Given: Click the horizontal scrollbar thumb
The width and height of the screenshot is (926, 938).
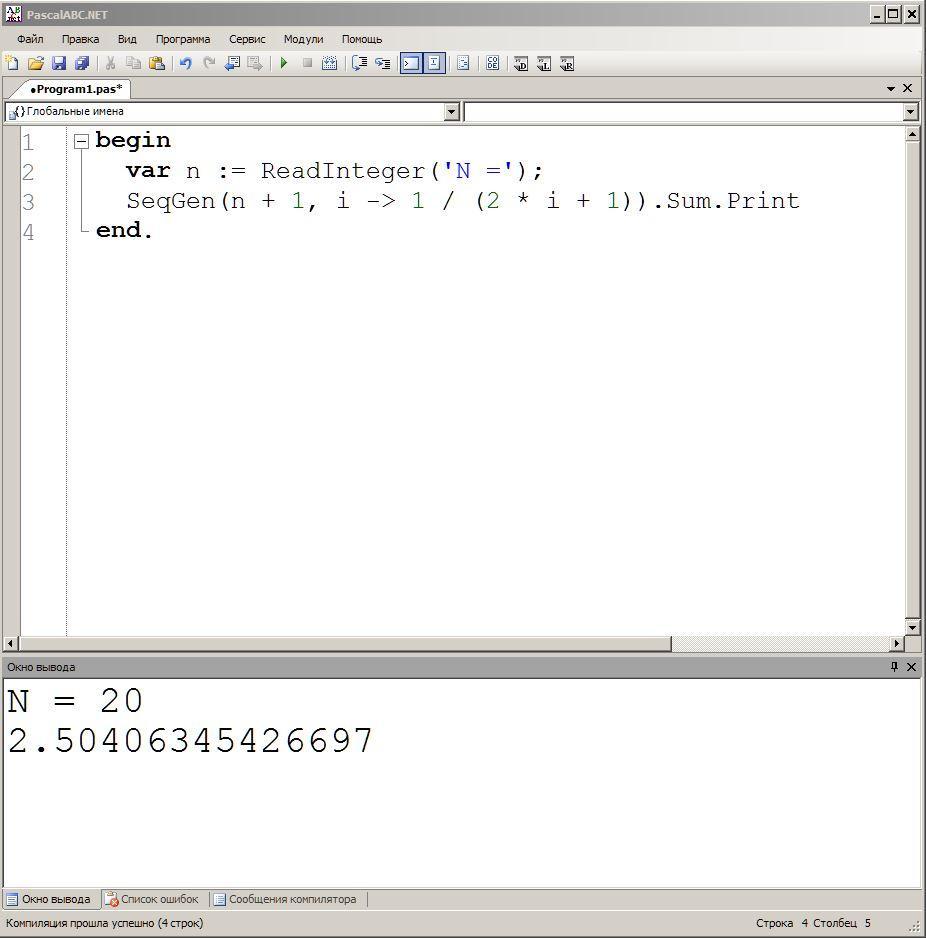Looking at the screenshot, I should [345, 644].
